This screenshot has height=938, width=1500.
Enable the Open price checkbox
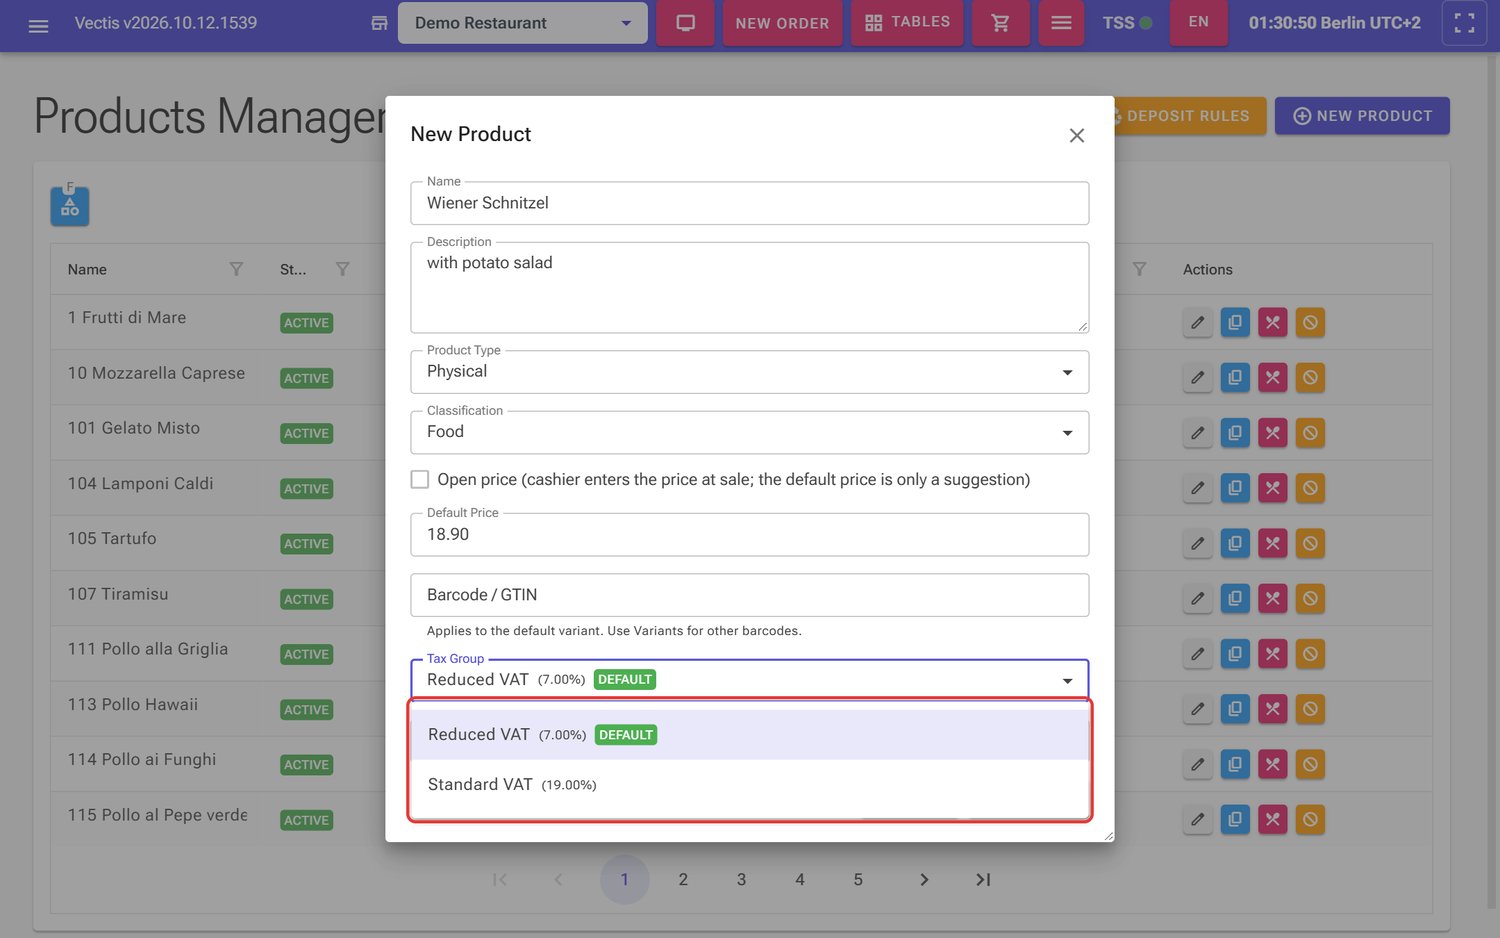pos(420,480)
